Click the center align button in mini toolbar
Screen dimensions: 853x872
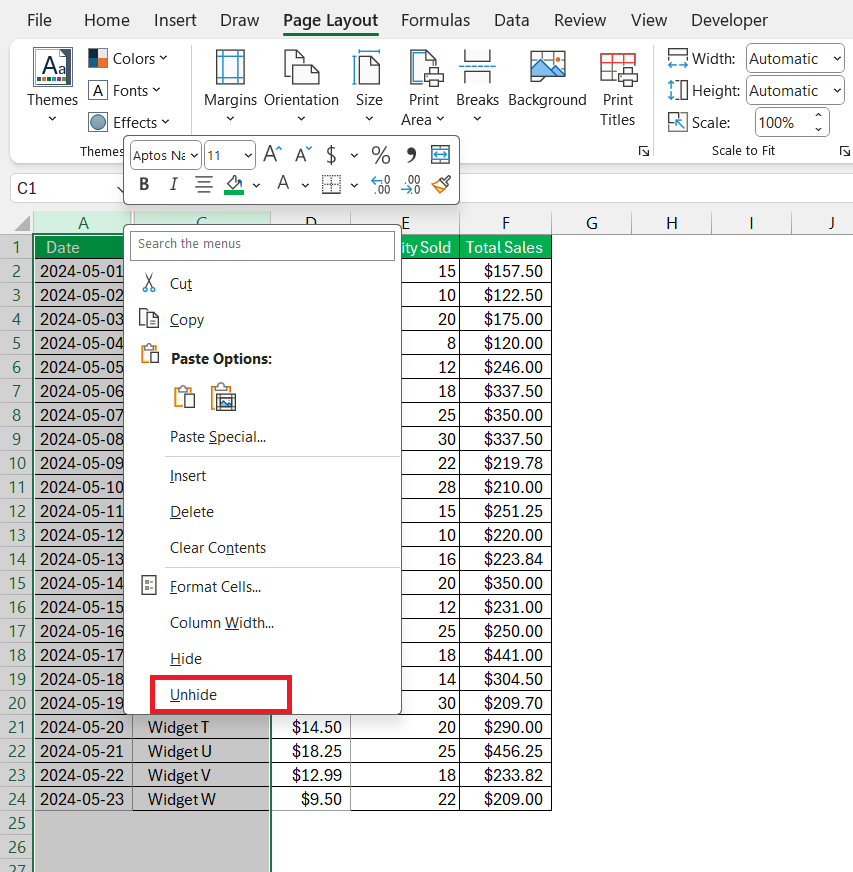(x=204, y=184)
